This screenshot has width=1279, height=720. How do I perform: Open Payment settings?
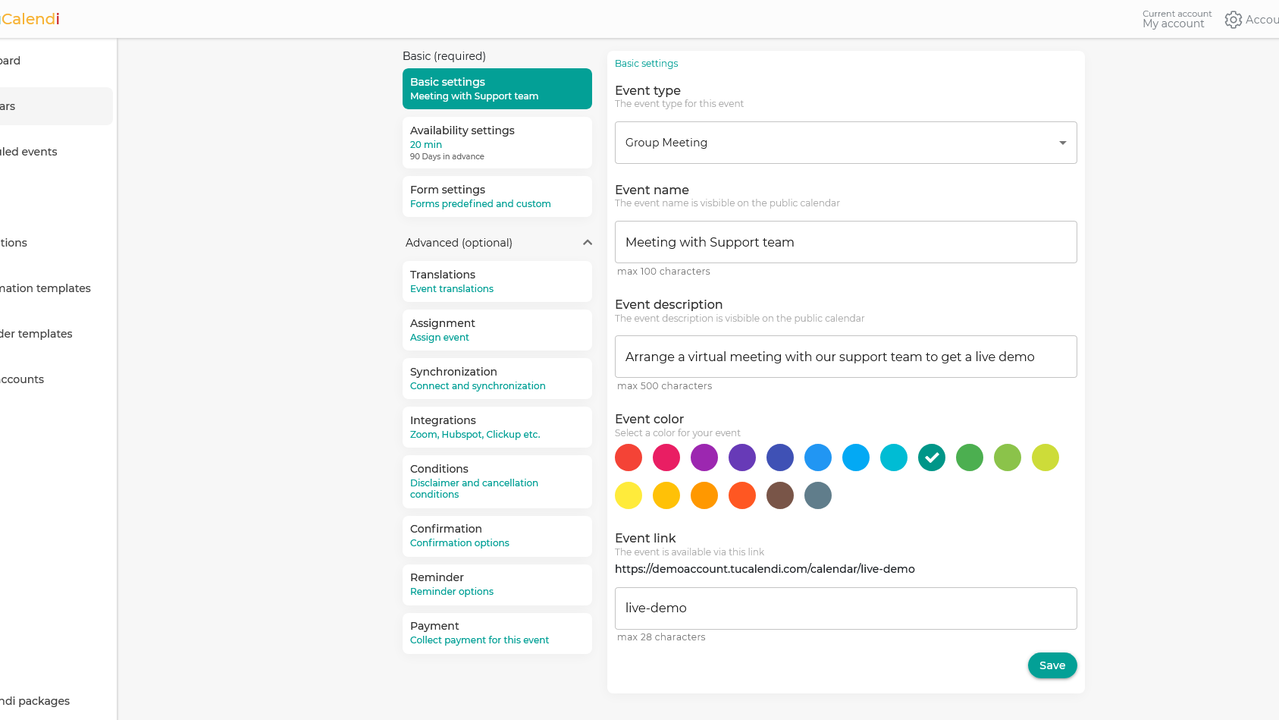497,633
